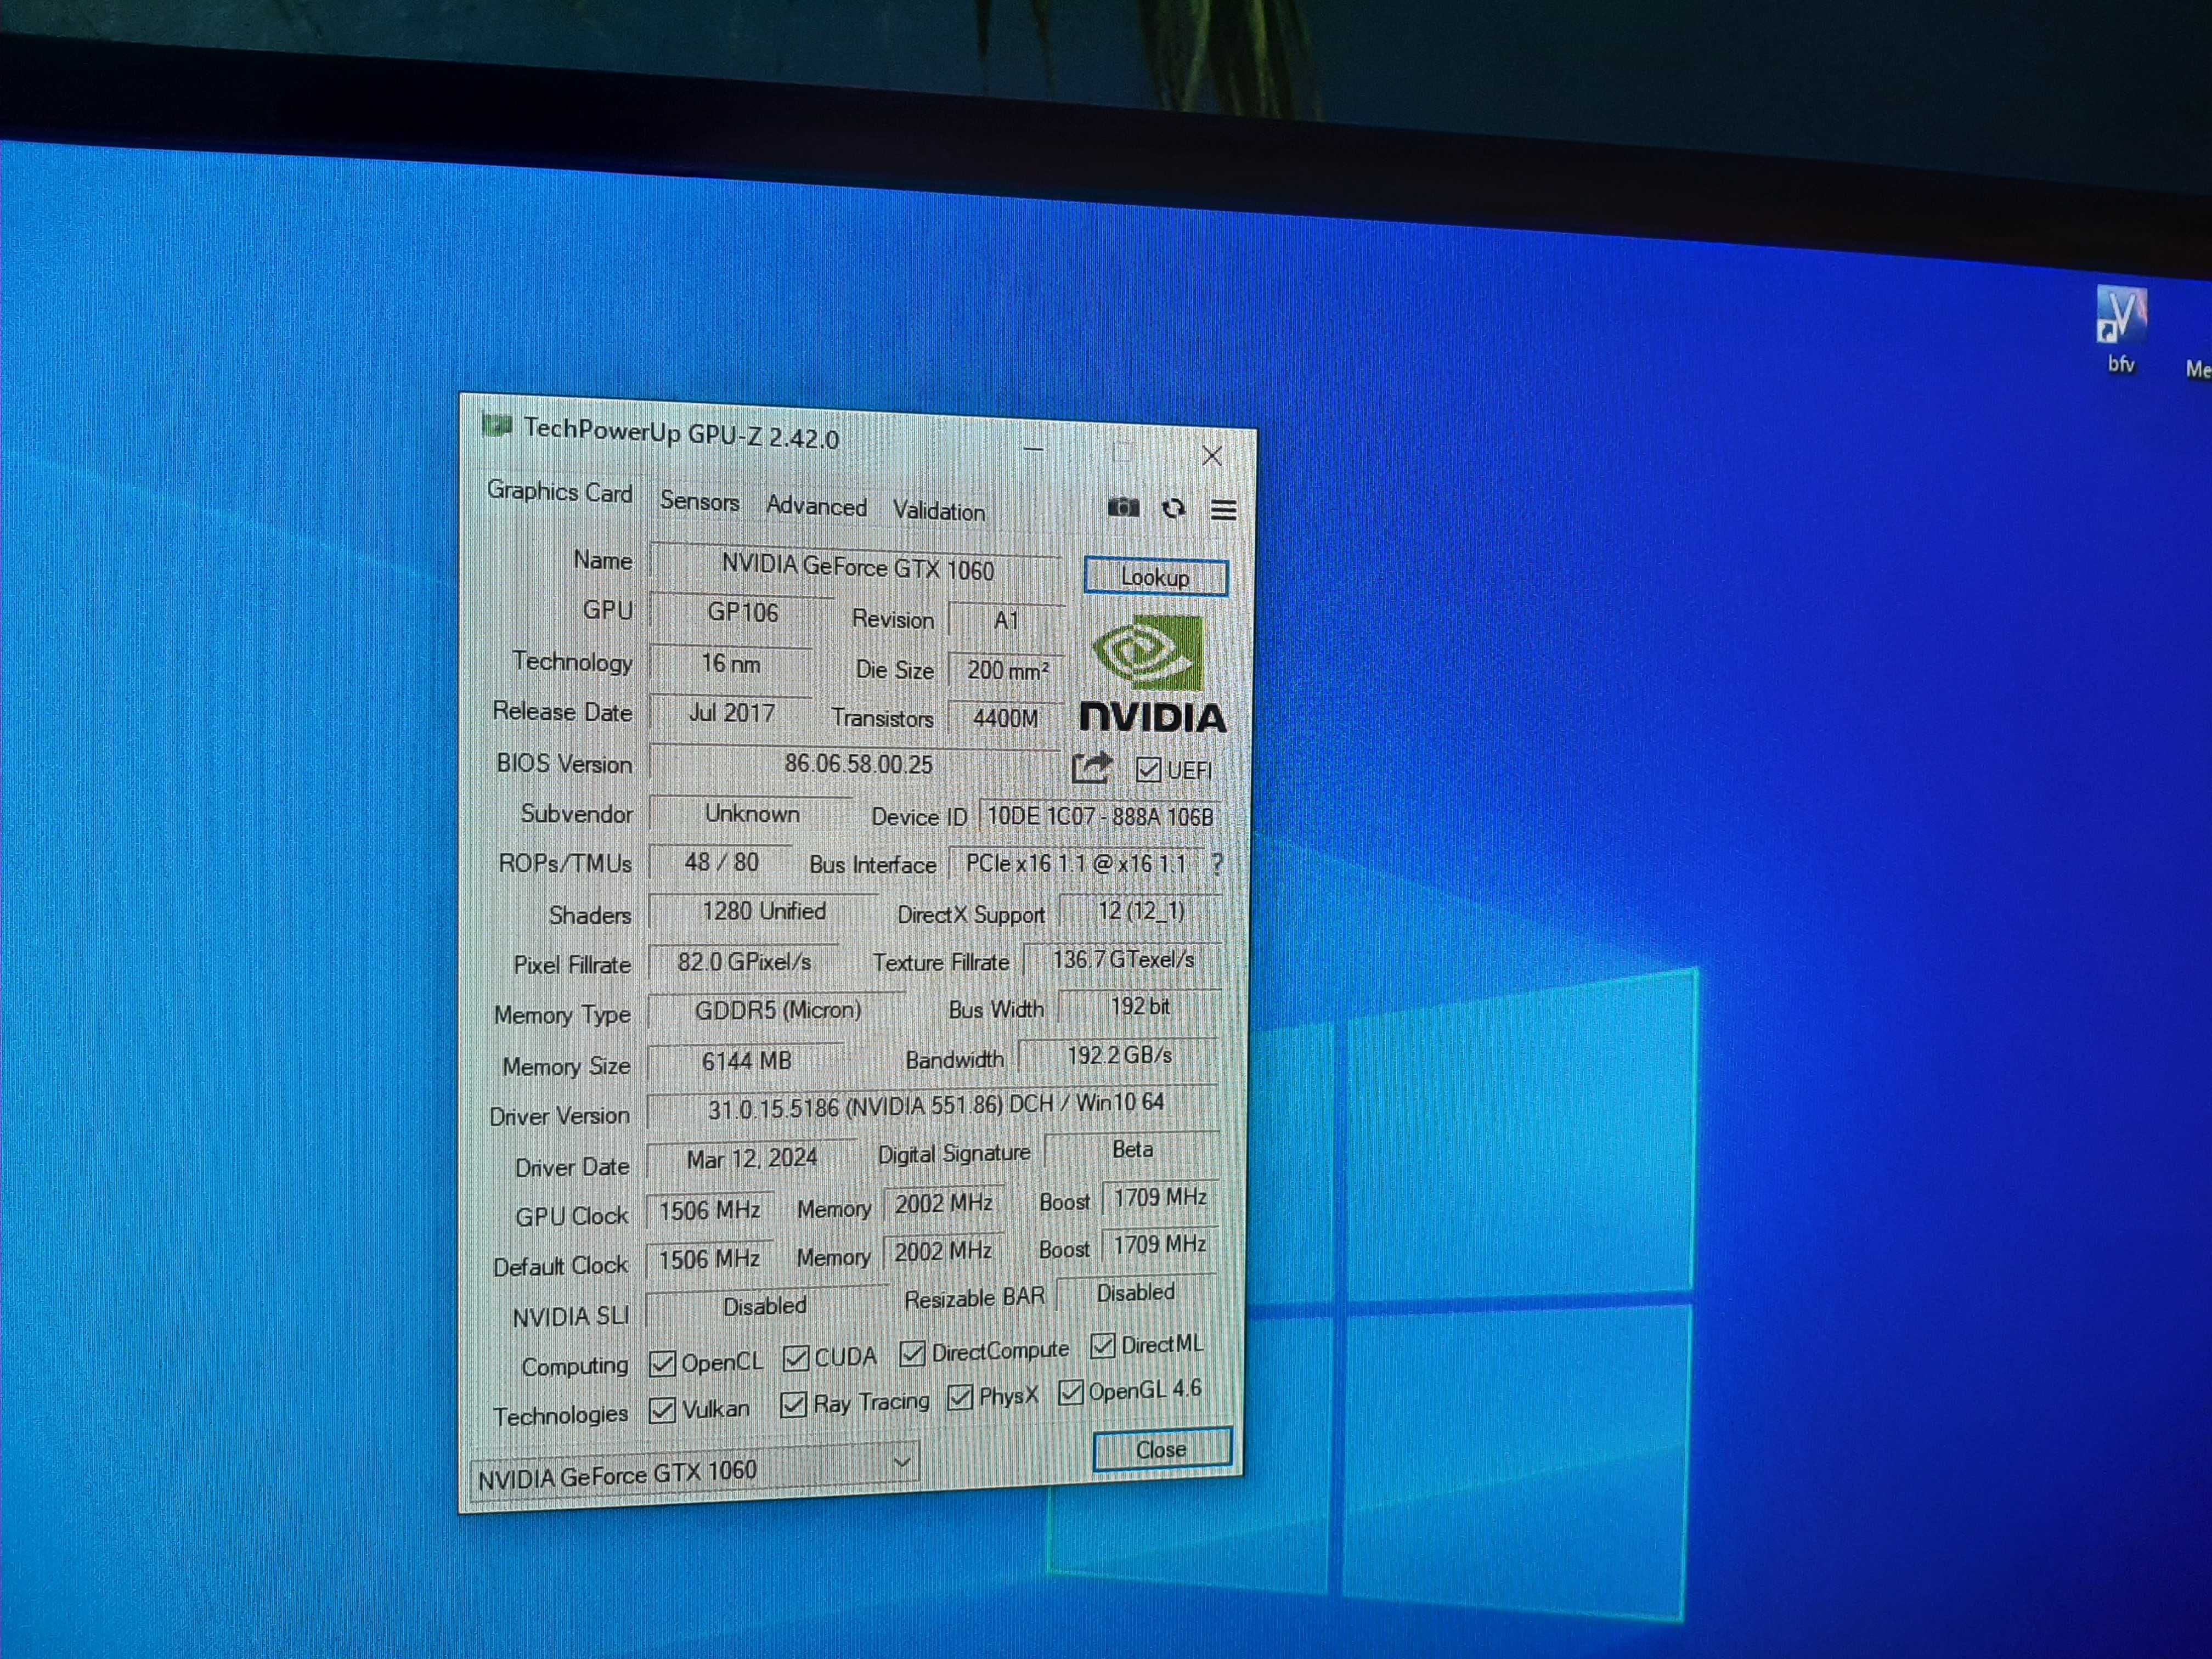Click the Close button at bottom
This screenshot has width=2212, height=1659.
[x=1161, y=1450]
